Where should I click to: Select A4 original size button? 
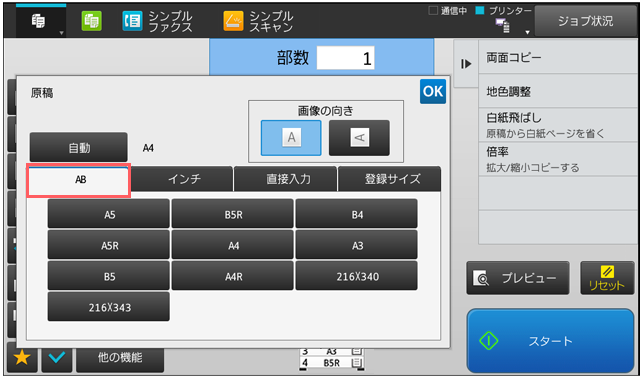pyautogui.click(x=233, y=245)
